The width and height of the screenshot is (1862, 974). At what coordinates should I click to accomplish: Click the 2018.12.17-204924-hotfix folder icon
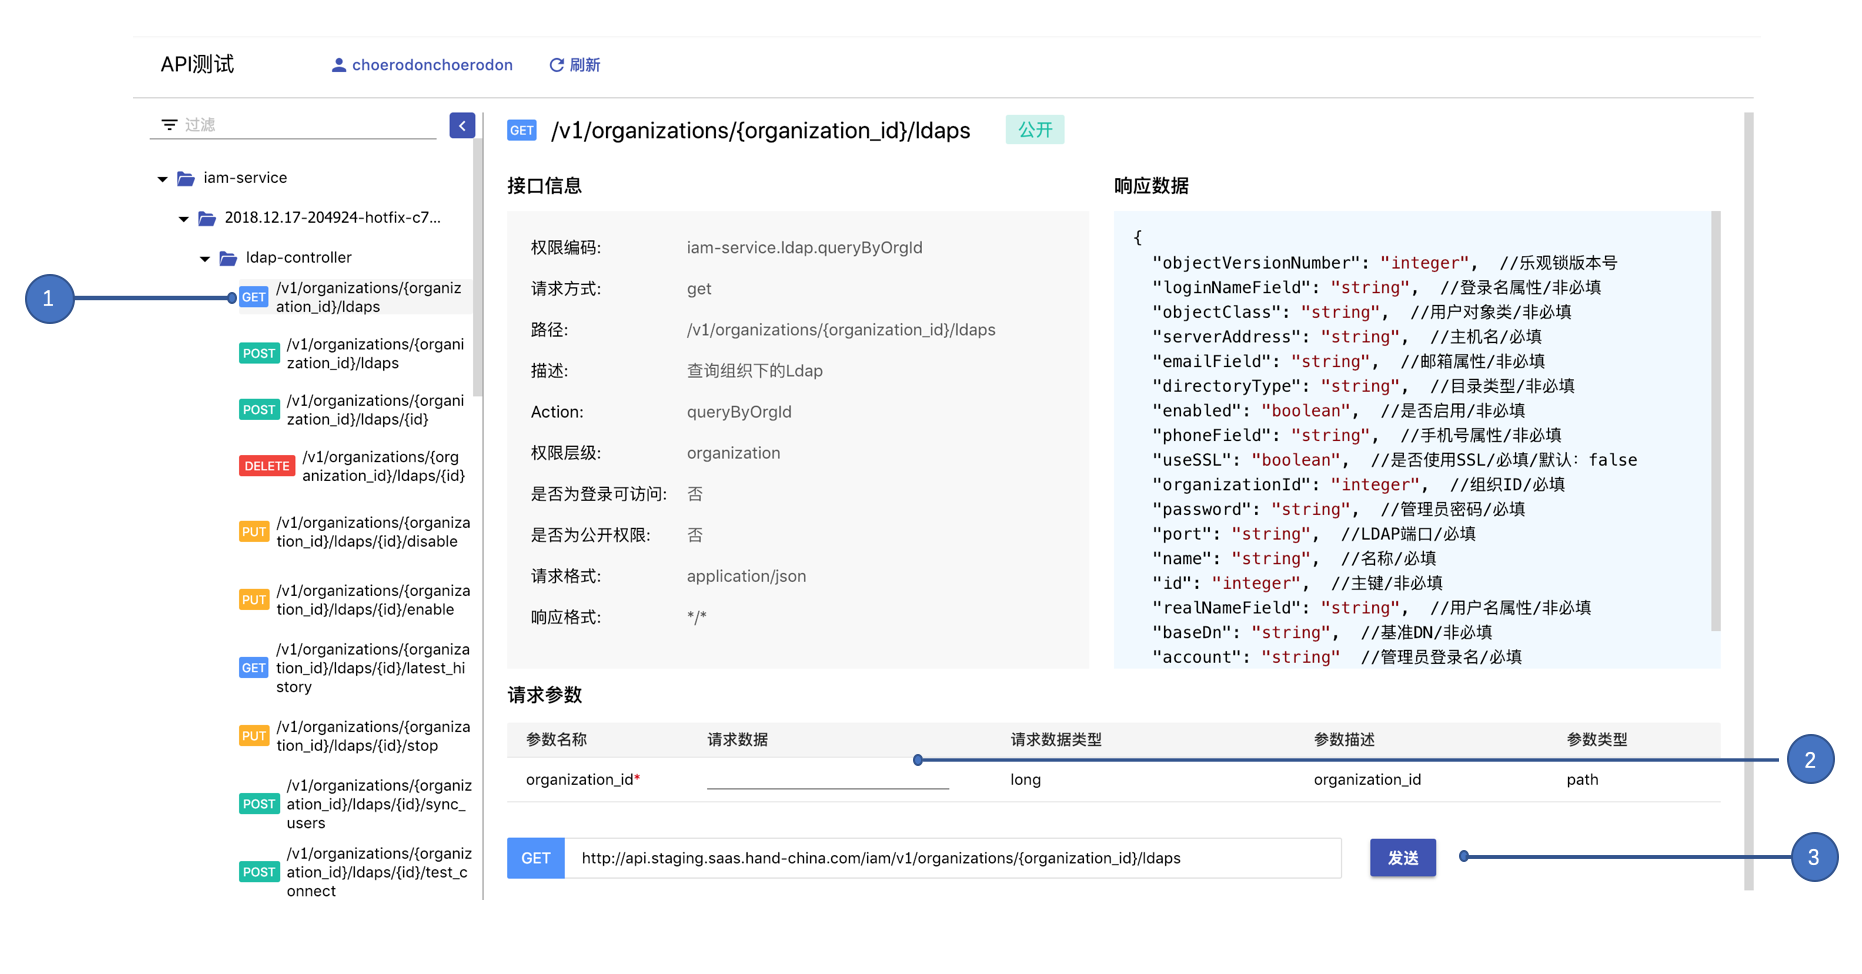pos(207,218)
